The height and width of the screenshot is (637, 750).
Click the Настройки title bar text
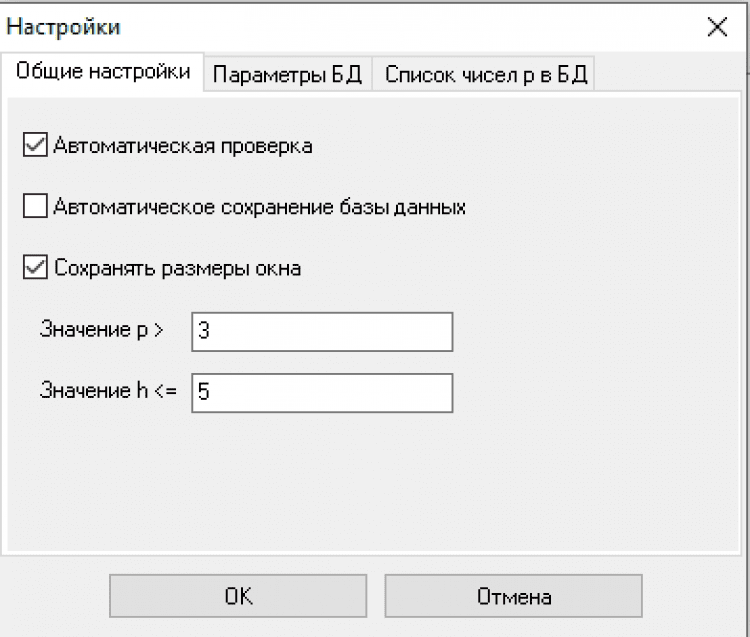click(x=64, y=27)
